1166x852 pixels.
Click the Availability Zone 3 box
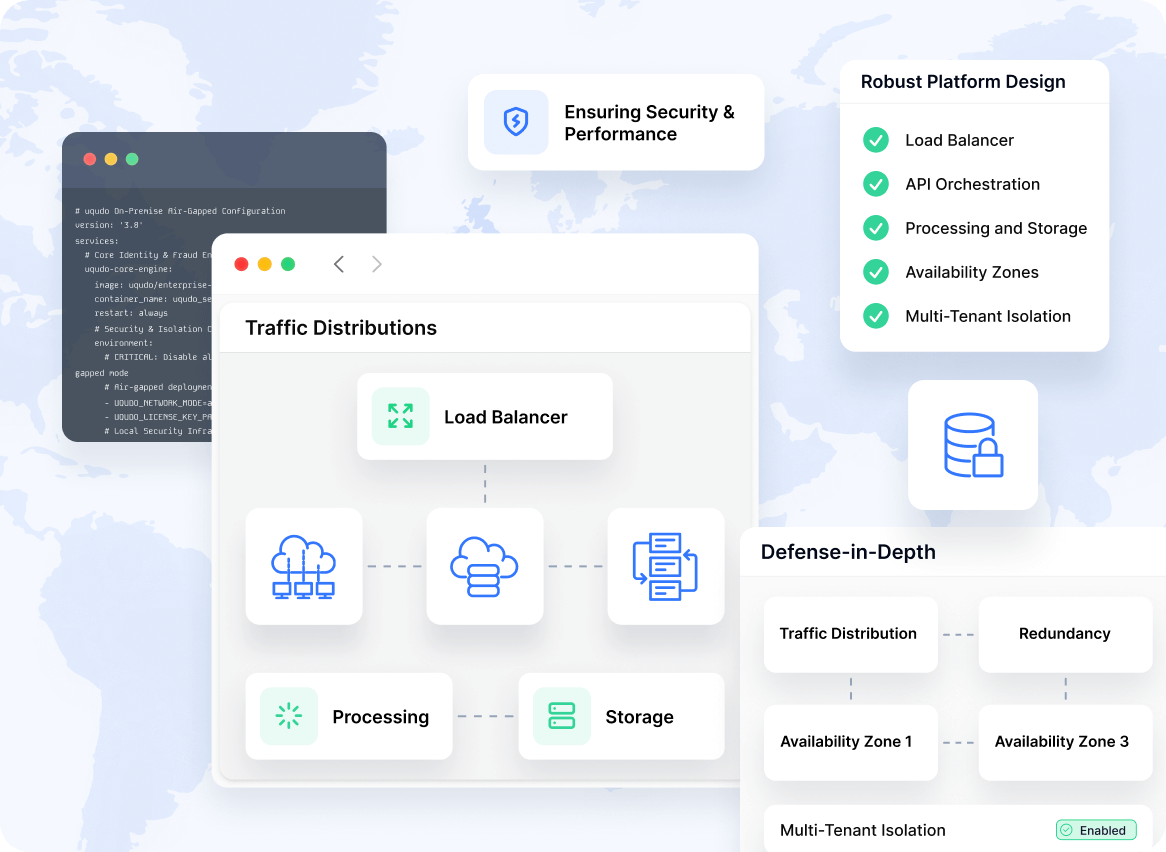(x=1064, y=742)
